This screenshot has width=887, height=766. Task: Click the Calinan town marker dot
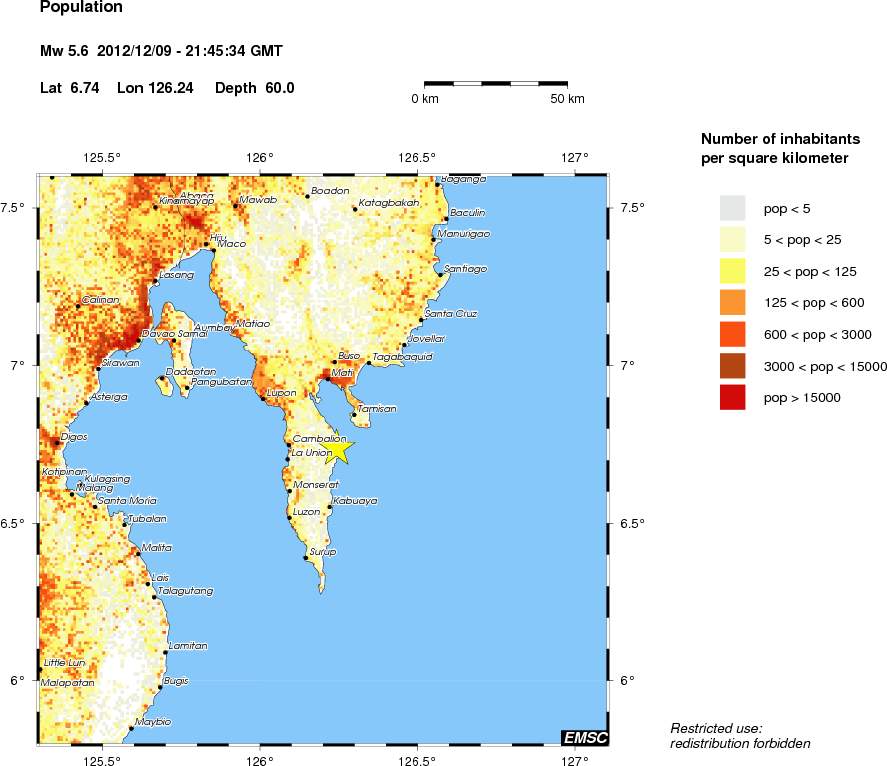(78, 306)
